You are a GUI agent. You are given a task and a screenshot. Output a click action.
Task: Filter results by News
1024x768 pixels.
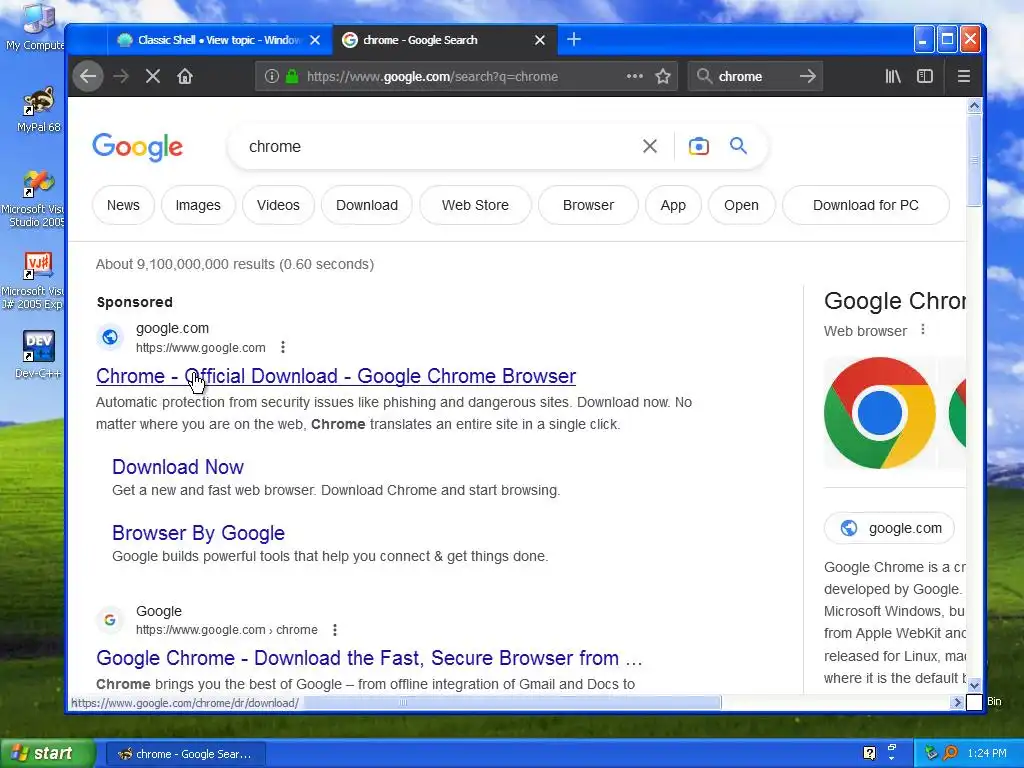[x=123, y=205]
